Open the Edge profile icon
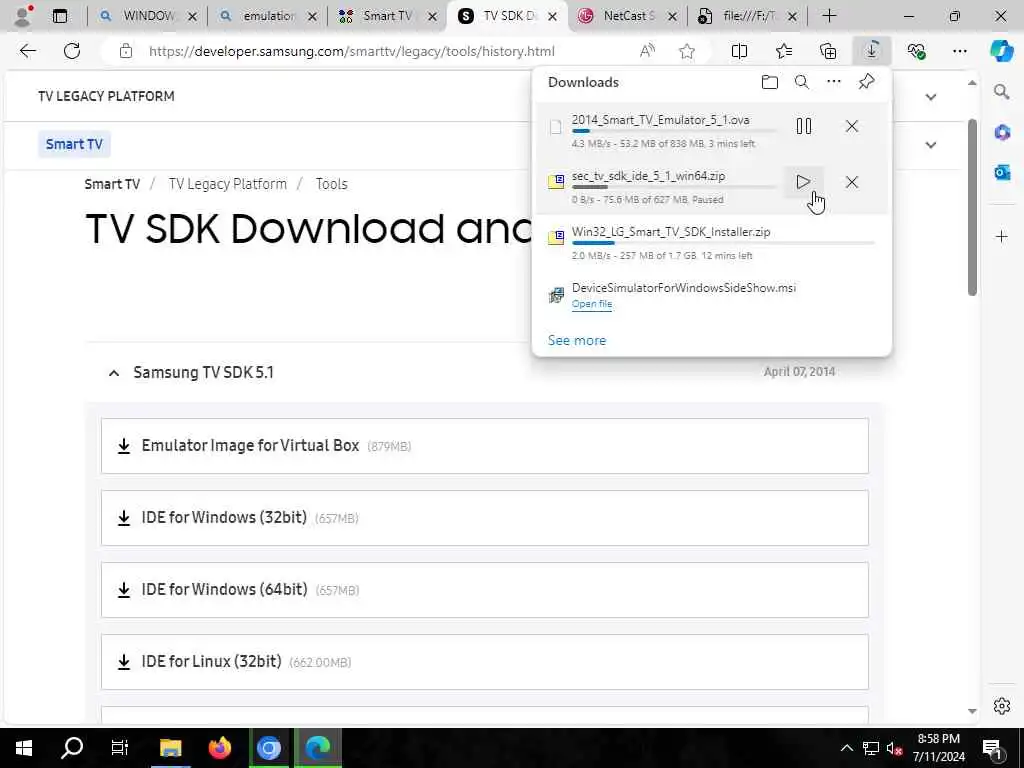Viewport: 1024px width, 768px height. point(23,16)
